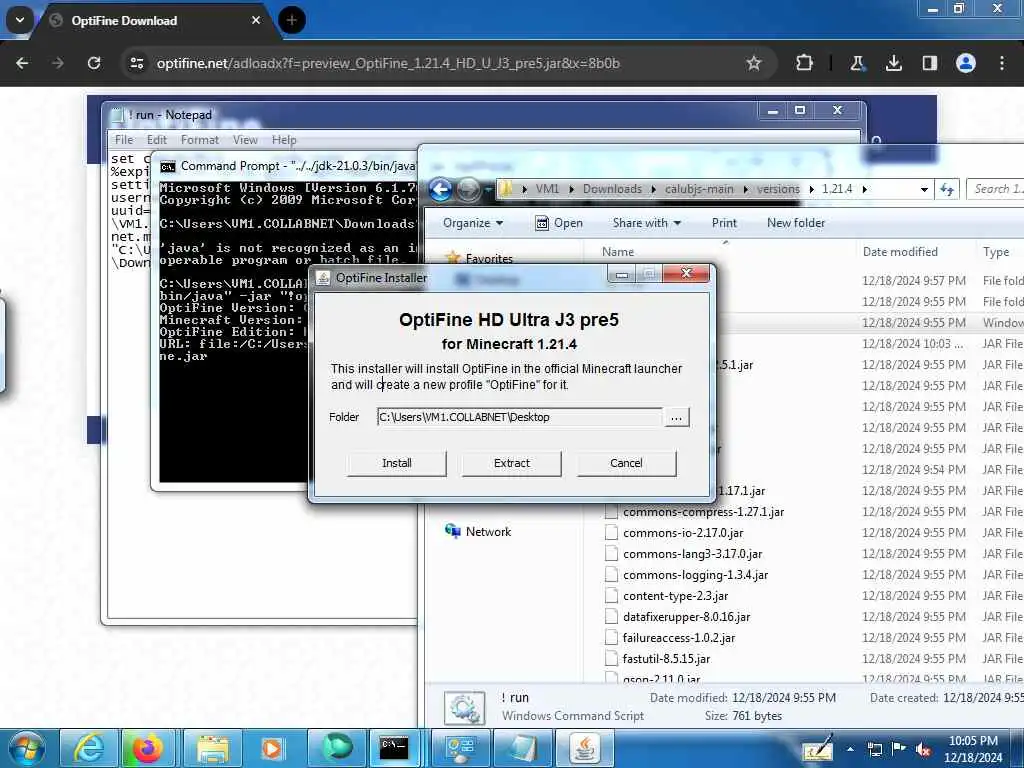Click versions in breadcrumb path
The image size is (1024, 768).
pyautogui.click(x=778, y=189)
